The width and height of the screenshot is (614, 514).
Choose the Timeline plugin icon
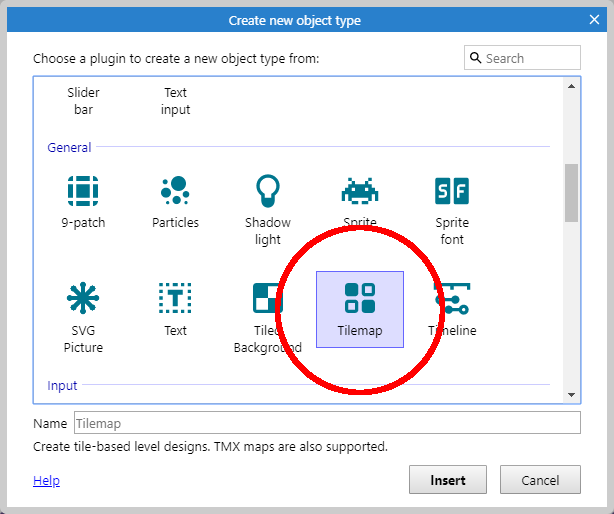(452, 298)
